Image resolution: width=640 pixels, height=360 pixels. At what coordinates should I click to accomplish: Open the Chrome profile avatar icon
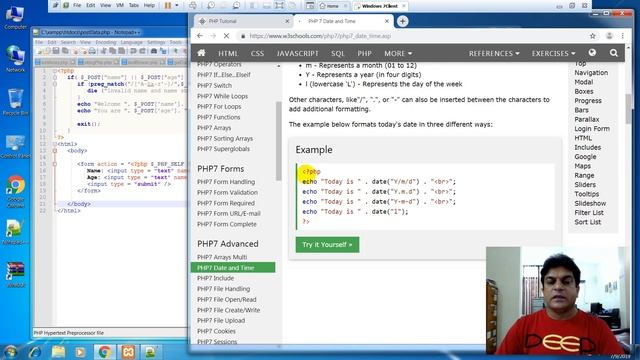click(x=609, y=36)
